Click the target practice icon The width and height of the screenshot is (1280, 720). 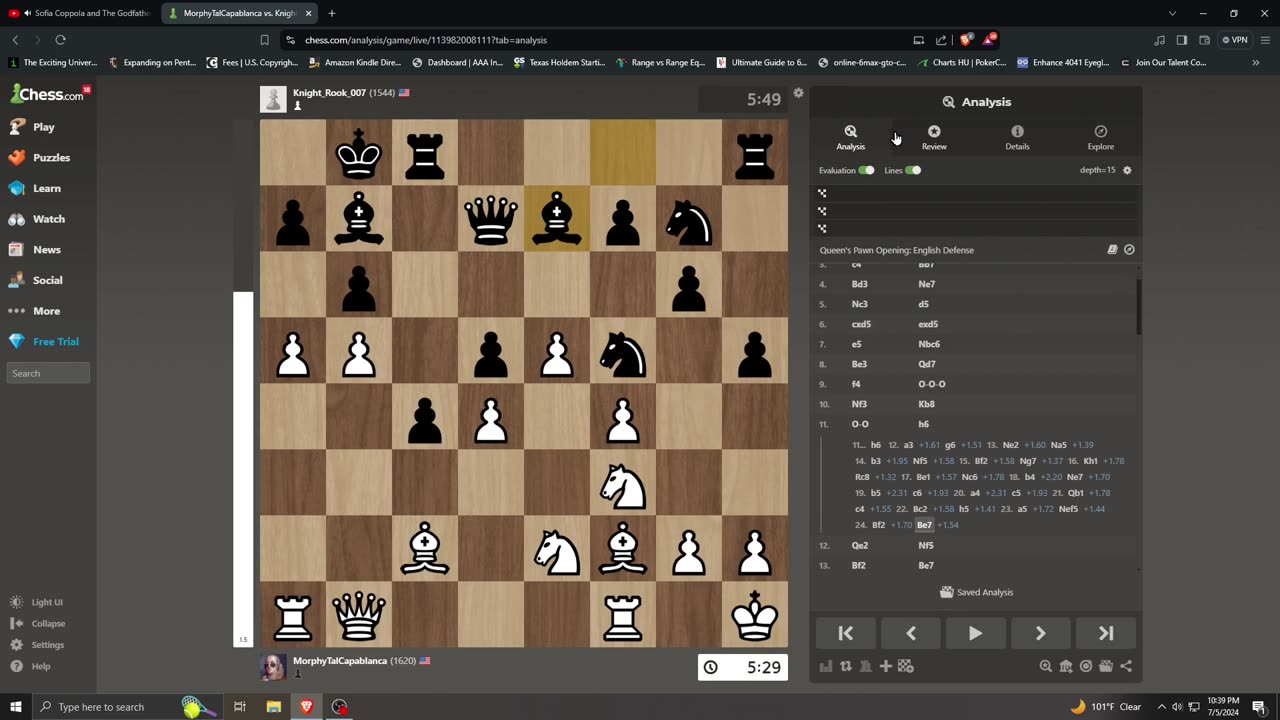(x=1086, y=666)
